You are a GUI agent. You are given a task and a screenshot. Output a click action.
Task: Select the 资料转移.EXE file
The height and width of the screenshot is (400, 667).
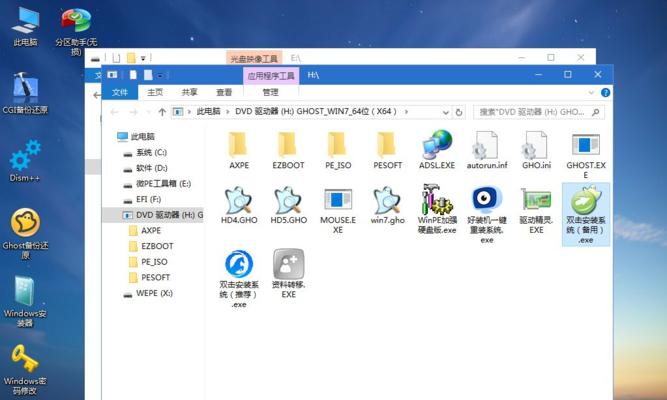click(x=288, y=274)
